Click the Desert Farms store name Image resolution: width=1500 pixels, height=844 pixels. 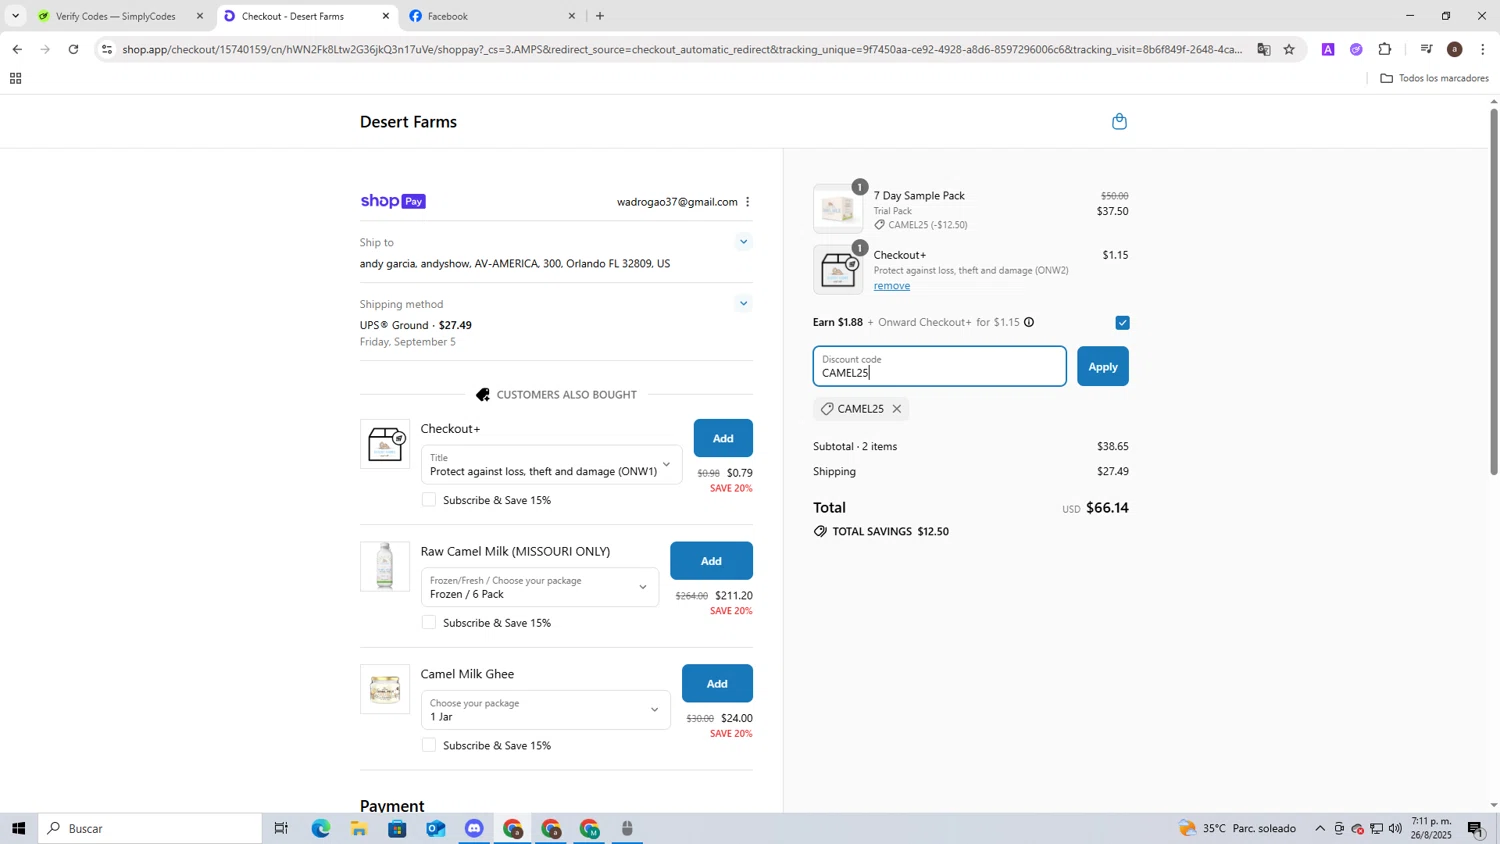coord(408,122)
